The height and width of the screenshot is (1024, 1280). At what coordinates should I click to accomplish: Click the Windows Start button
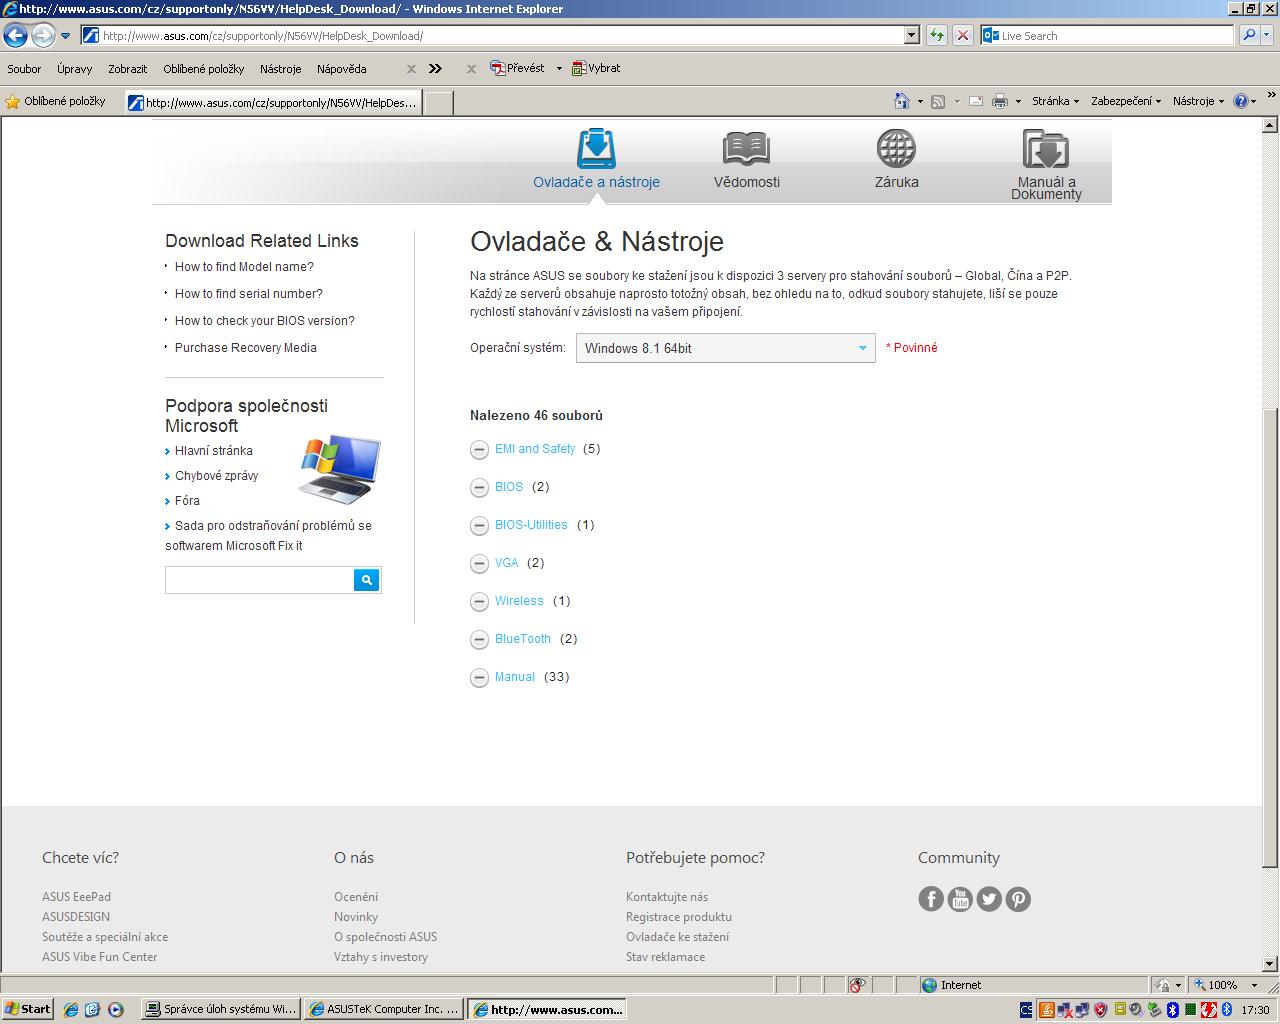pyautogui.click(x=27, y=1009)
